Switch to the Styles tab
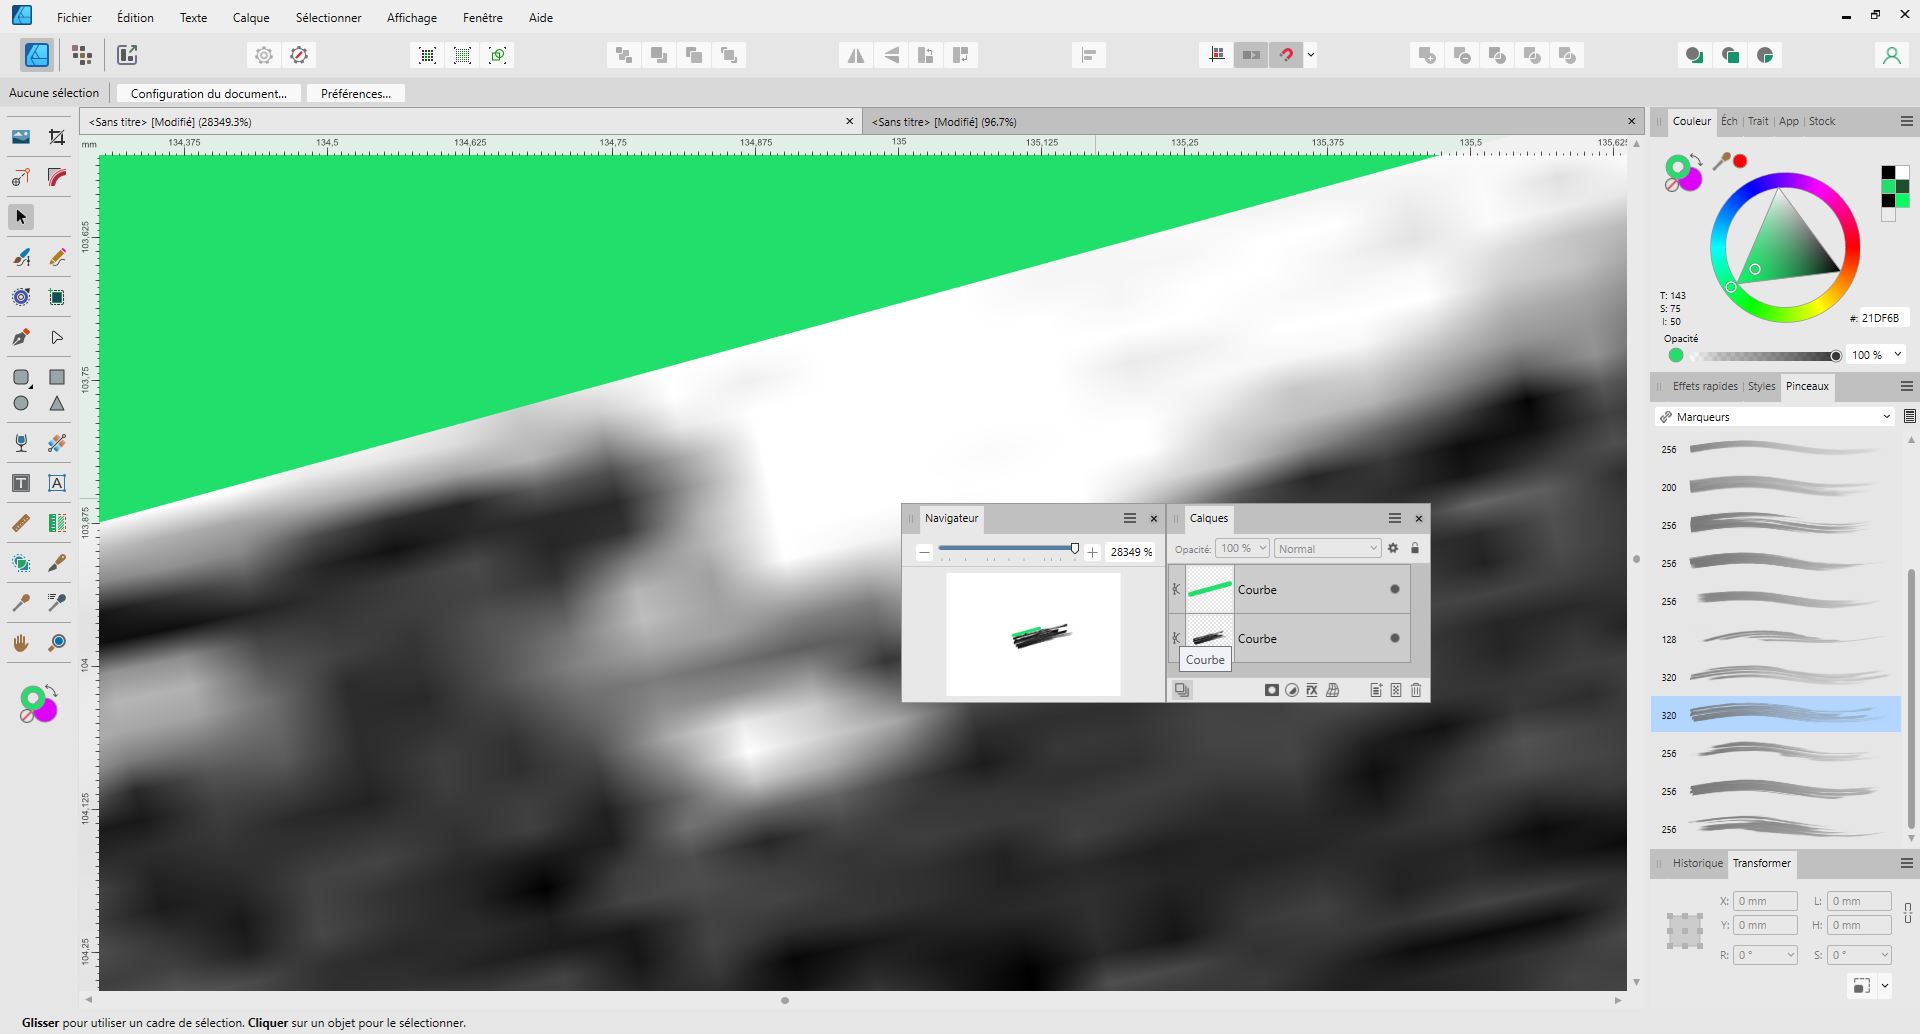 click(x=1761, y=386)
